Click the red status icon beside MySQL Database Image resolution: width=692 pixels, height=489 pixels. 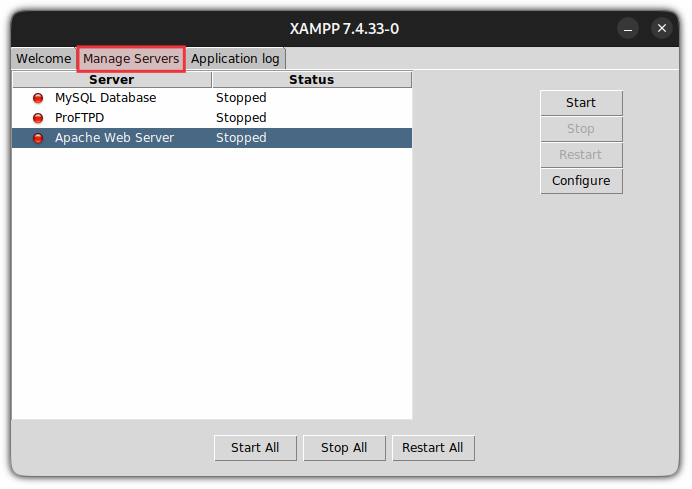38,98
